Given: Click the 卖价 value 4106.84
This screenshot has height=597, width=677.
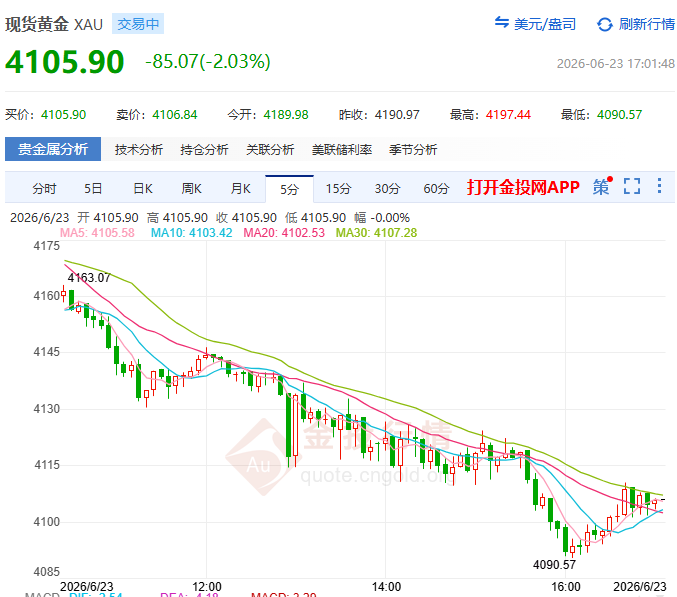Looking at the screenshot, I should tap(175, 115).
